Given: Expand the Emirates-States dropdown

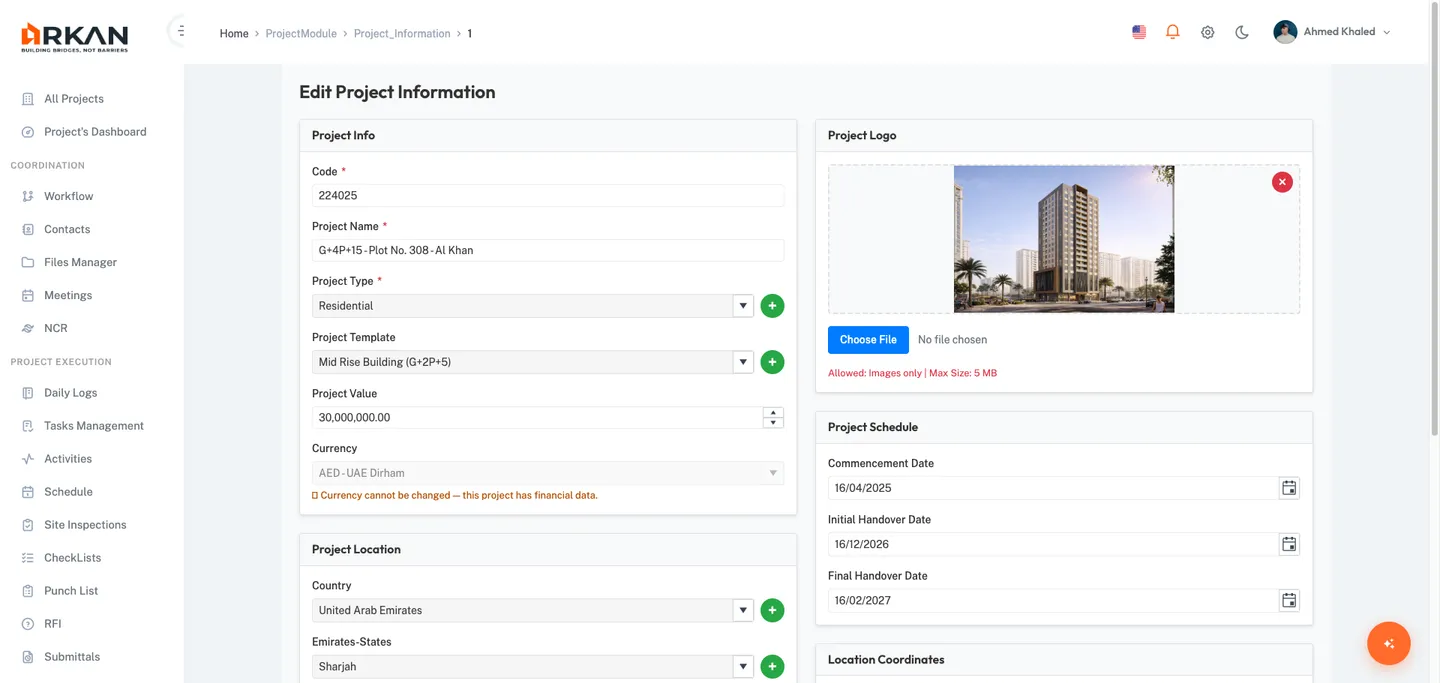Looking at the screenshot, I should click(742, 667).
